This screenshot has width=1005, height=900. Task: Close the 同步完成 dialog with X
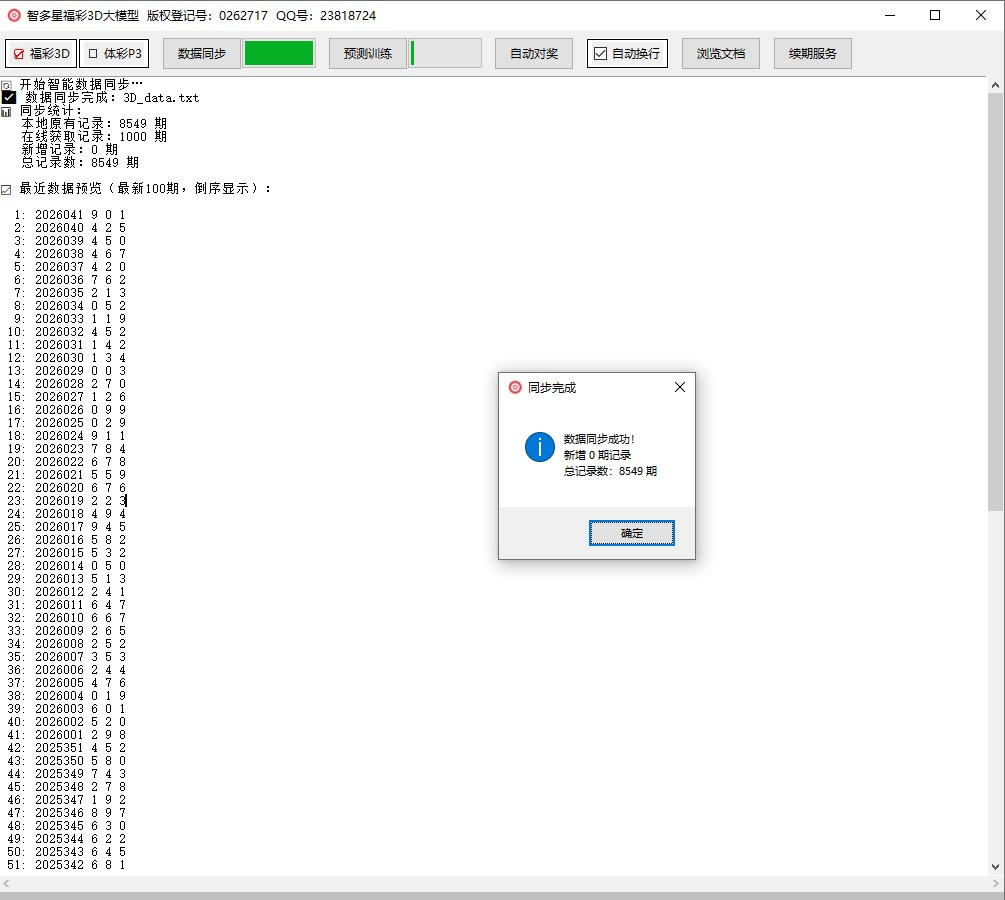pos(680,387)
